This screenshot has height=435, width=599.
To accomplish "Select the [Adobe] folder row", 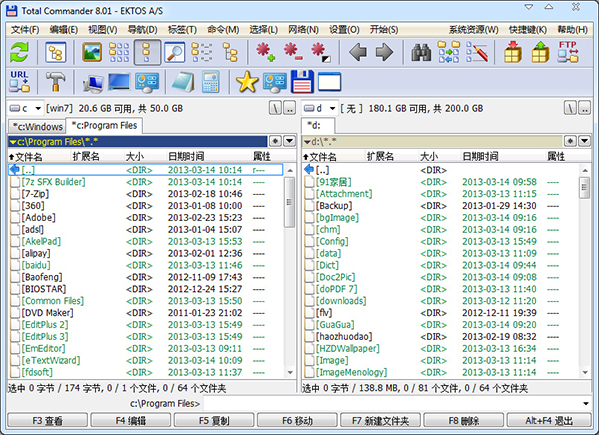I will point(146,218).
